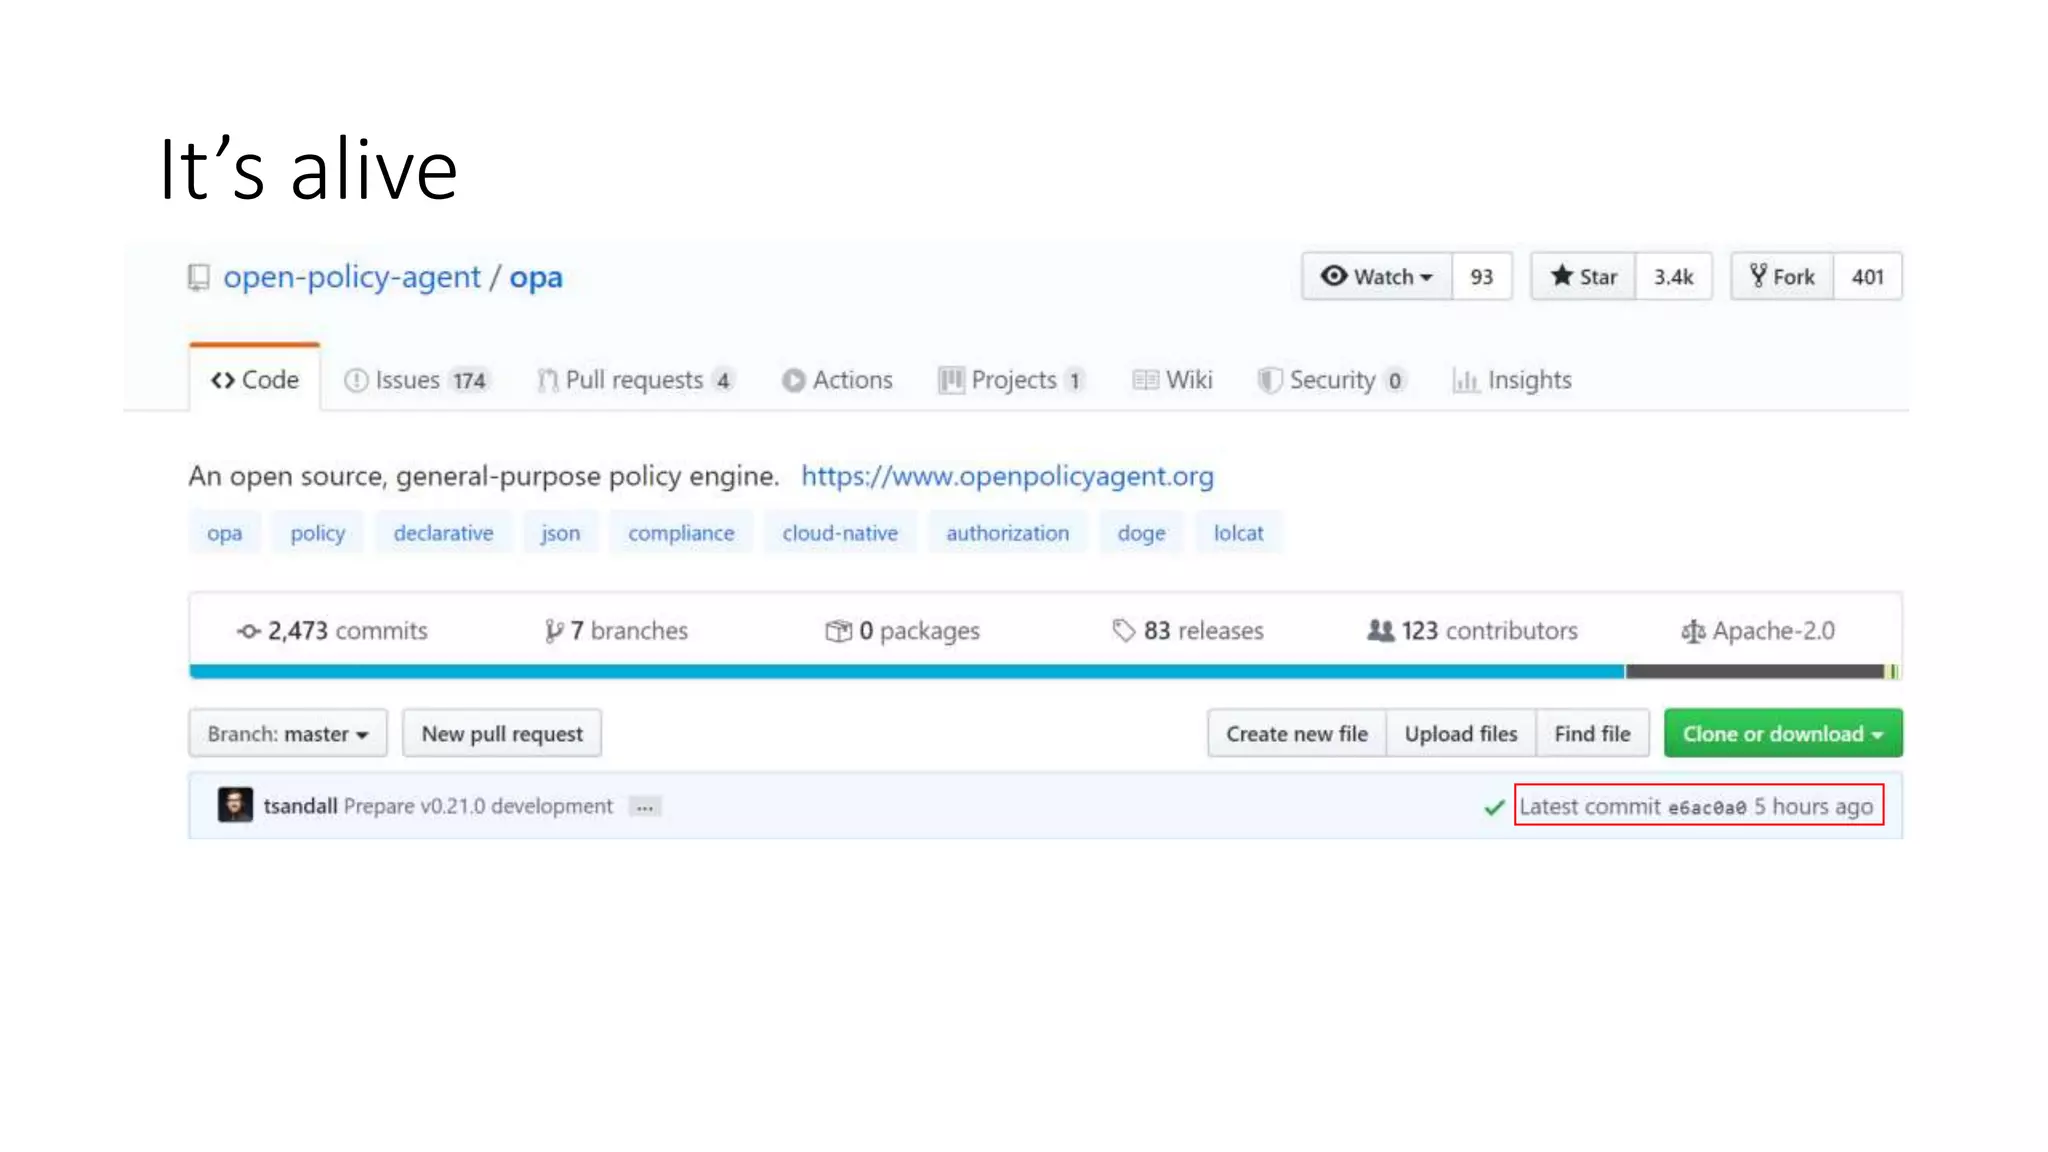Star the opa repository
The height and width of the screenshot is (1152, 2048).
(1583, 277)
